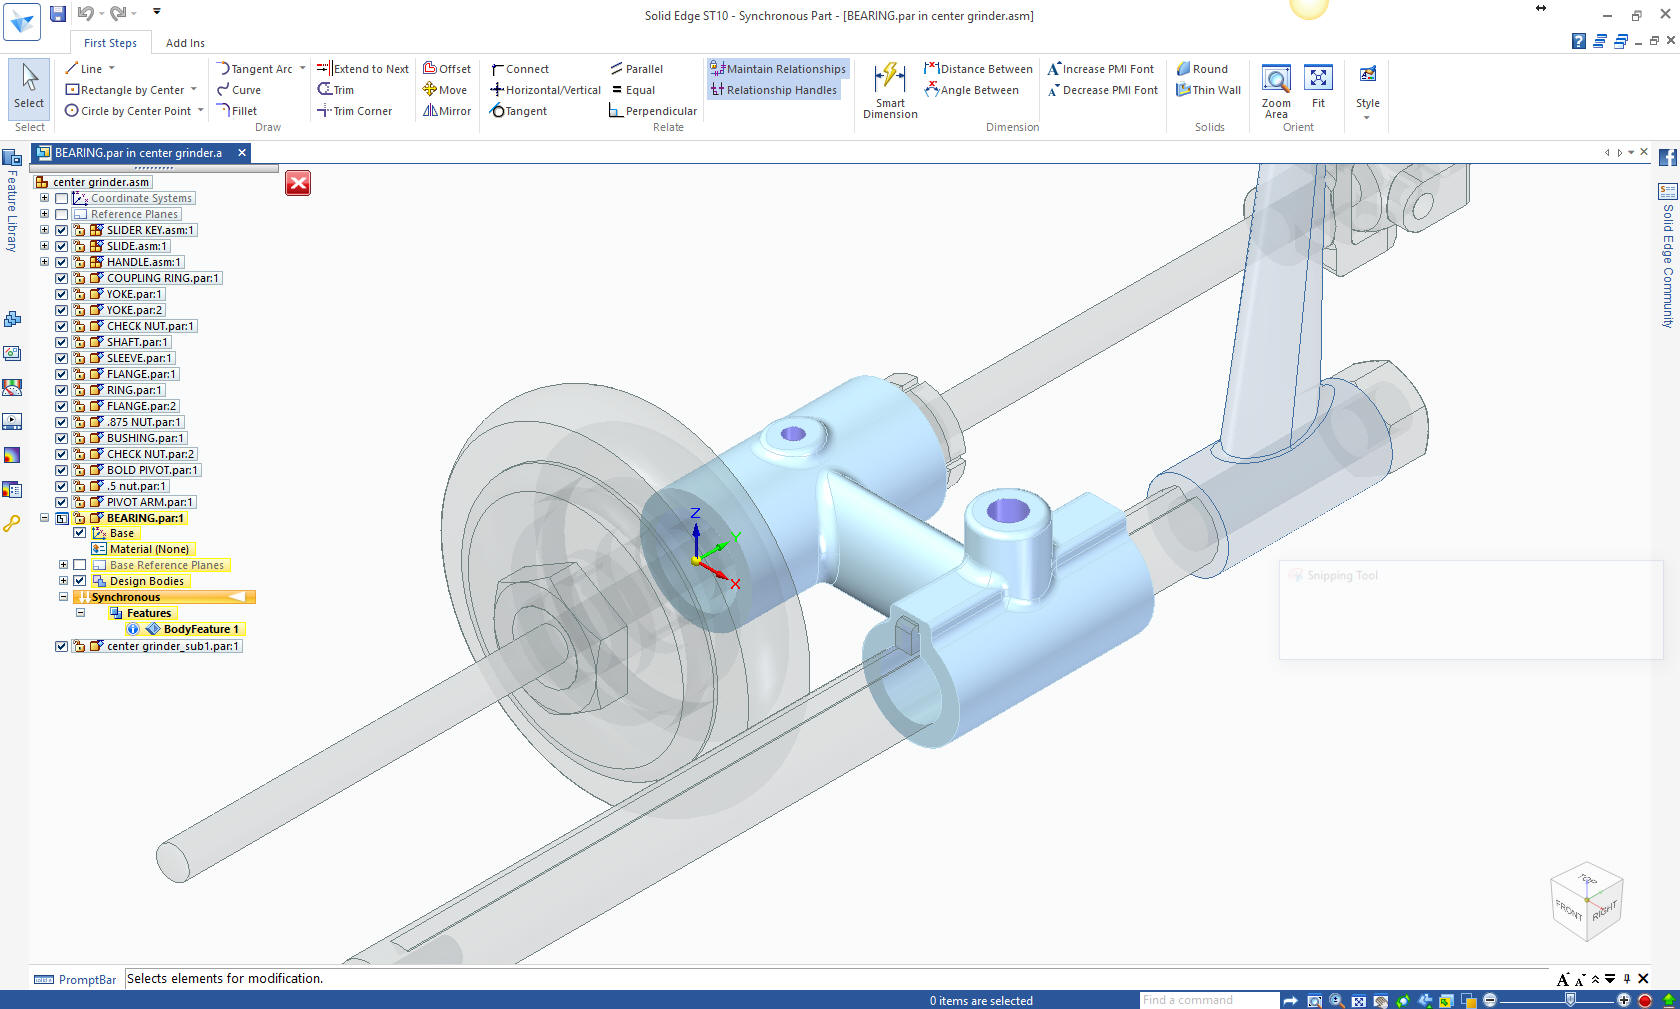Screen dimensions: 1680x1009
Task: Apply the Connect relationship
Action: tap(520, 69)
